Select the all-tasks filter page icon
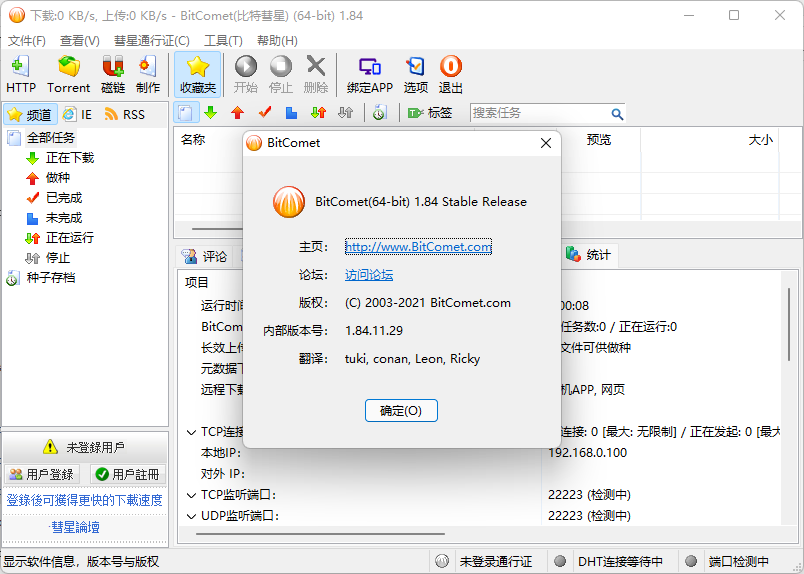Image resolution: width=804 pixels, height=574 pixels. pos(186,113)
